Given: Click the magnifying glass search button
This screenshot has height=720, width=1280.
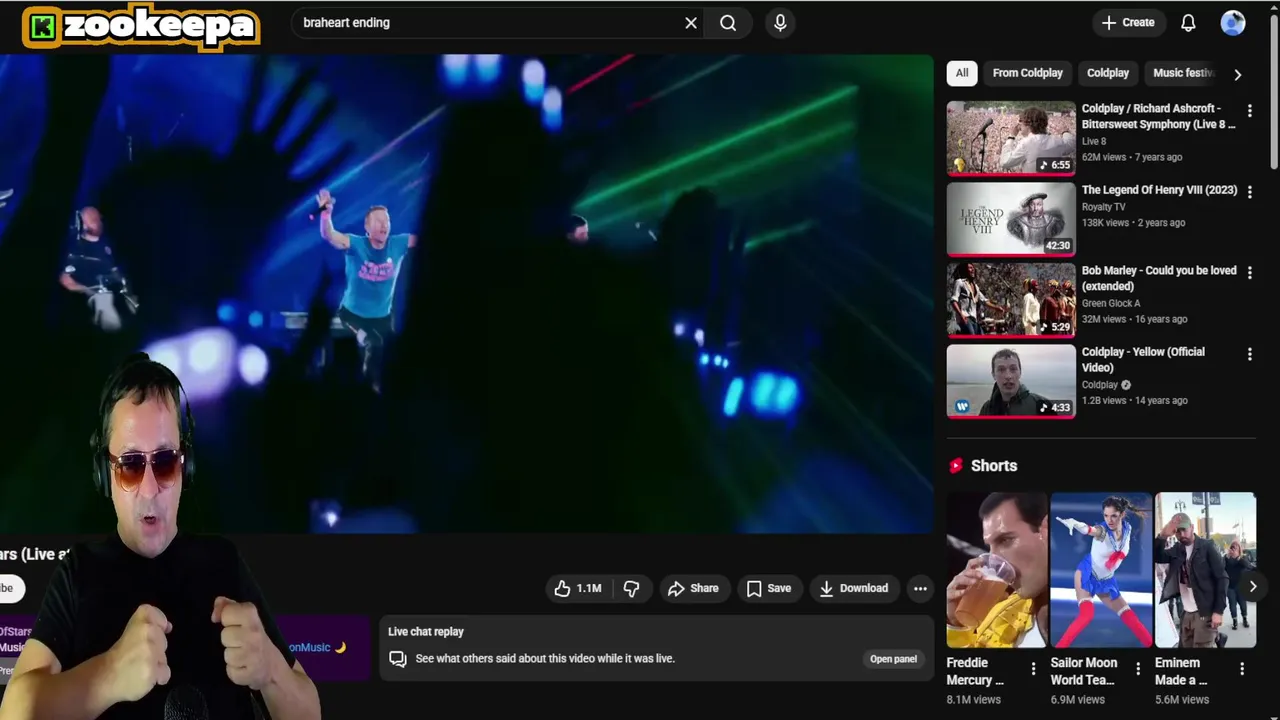Looking at the screenshot, I should [728, 23].
